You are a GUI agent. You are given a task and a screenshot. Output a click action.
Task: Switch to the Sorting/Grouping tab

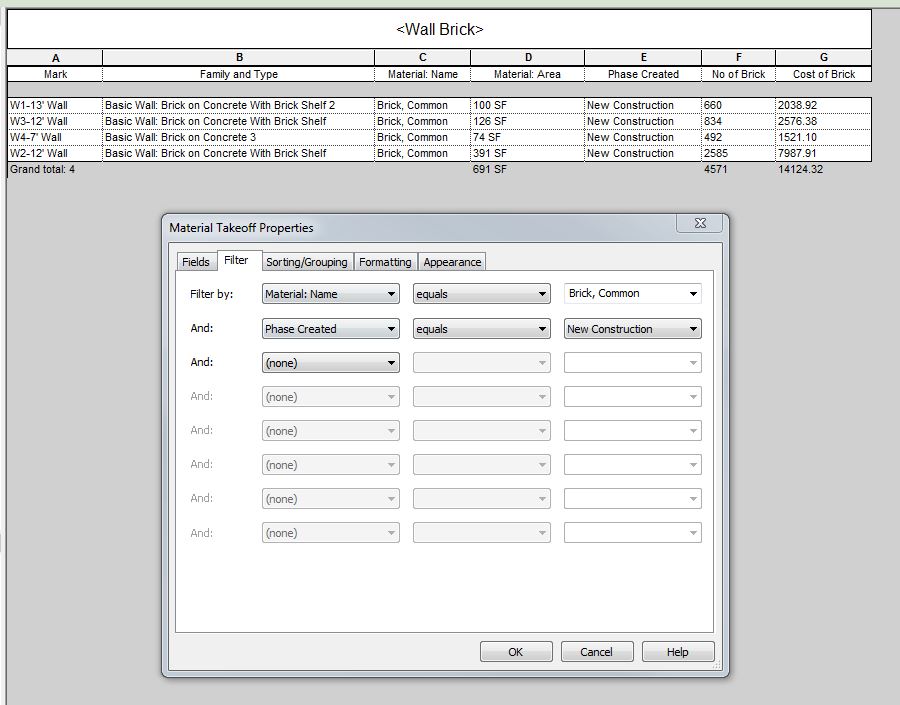[306, 261]
